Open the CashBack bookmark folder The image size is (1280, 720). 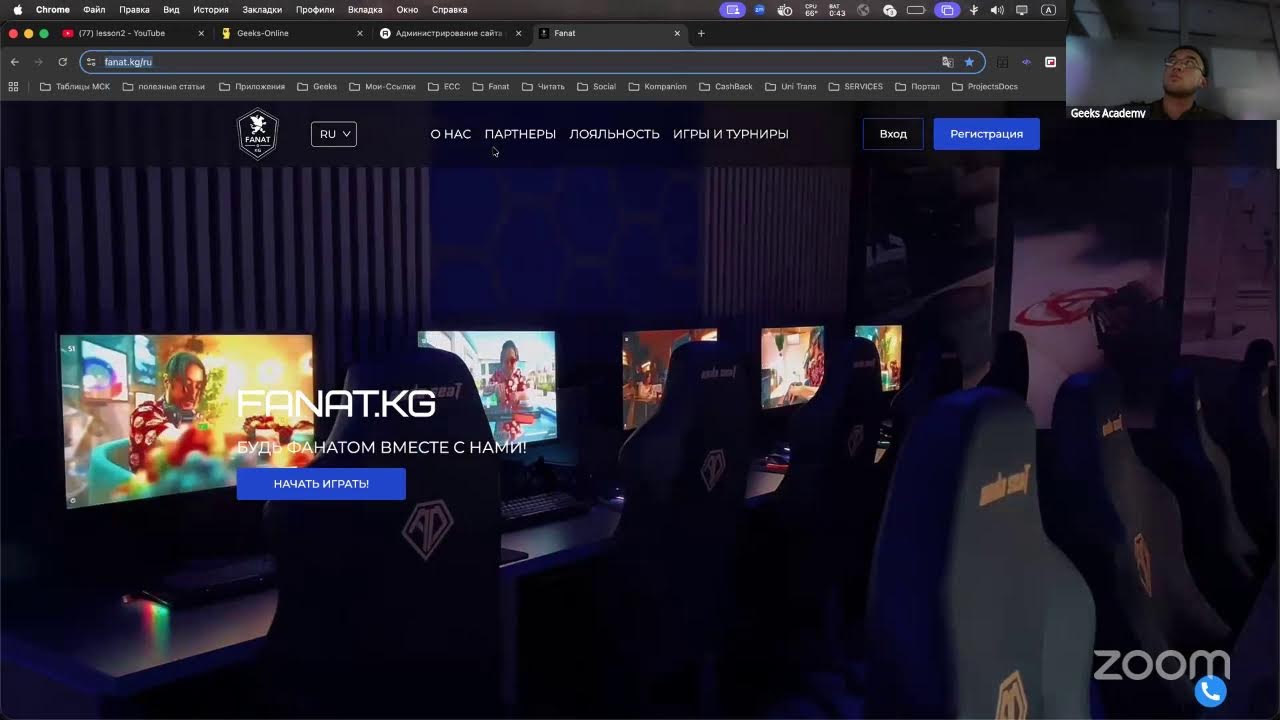726,87
